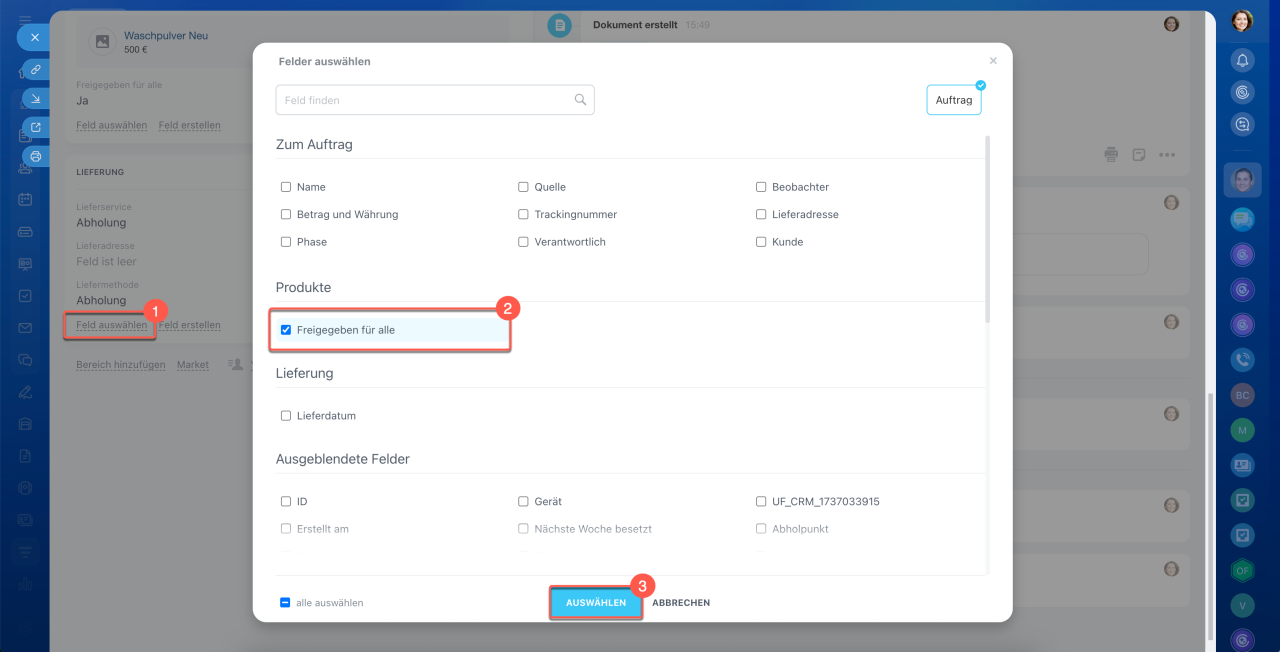Close the slider panel with the X button
The height and width of the screenshot is (652, 1280).
pyautogui.click(x=34, y=37)
